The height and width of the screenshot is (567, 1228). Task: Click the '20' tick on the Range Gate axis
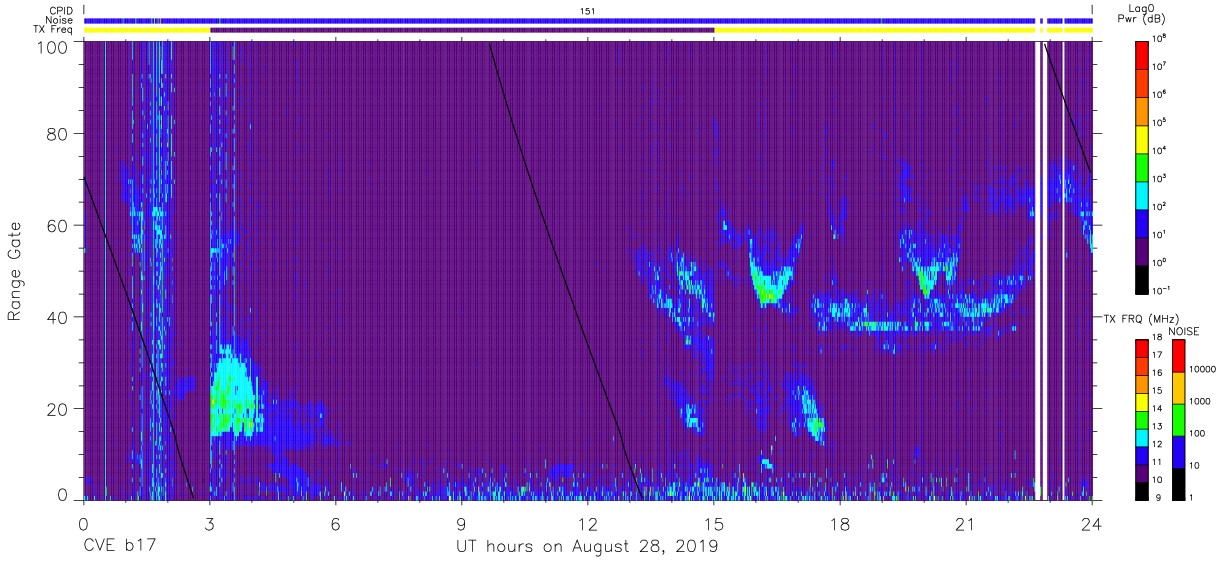point(57,409)
